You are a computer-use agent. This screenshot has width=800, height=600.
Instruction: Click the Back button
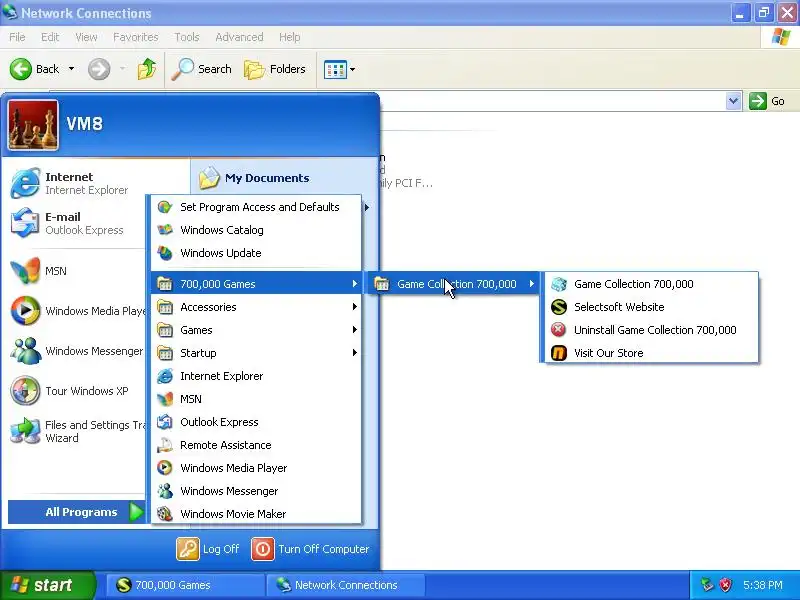click(35, 69)
